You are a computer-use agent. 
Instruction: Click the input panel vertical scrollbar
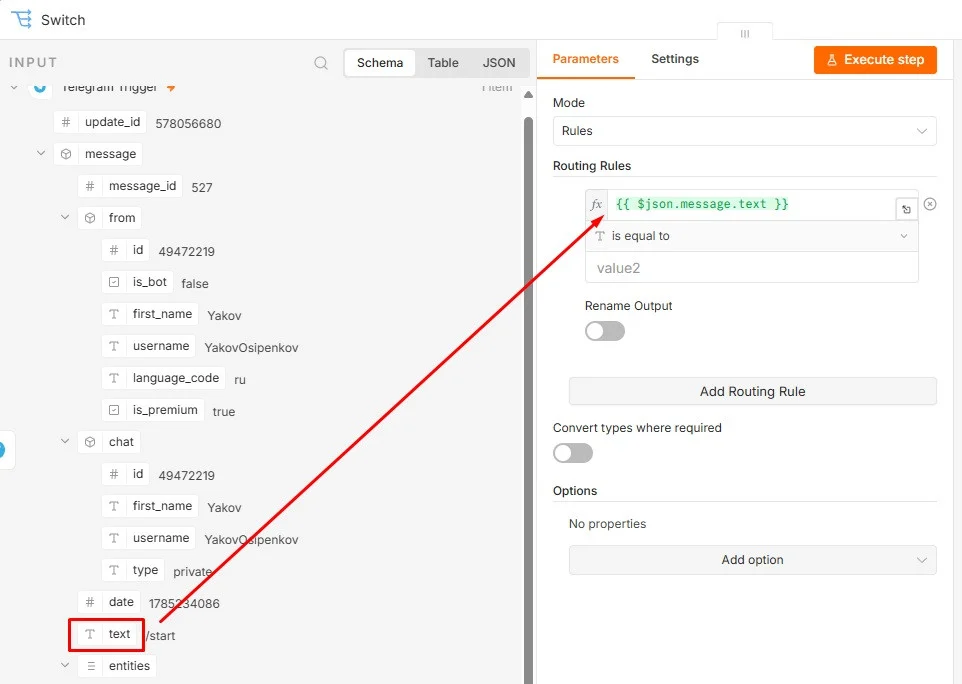click(x=528, y=399)
